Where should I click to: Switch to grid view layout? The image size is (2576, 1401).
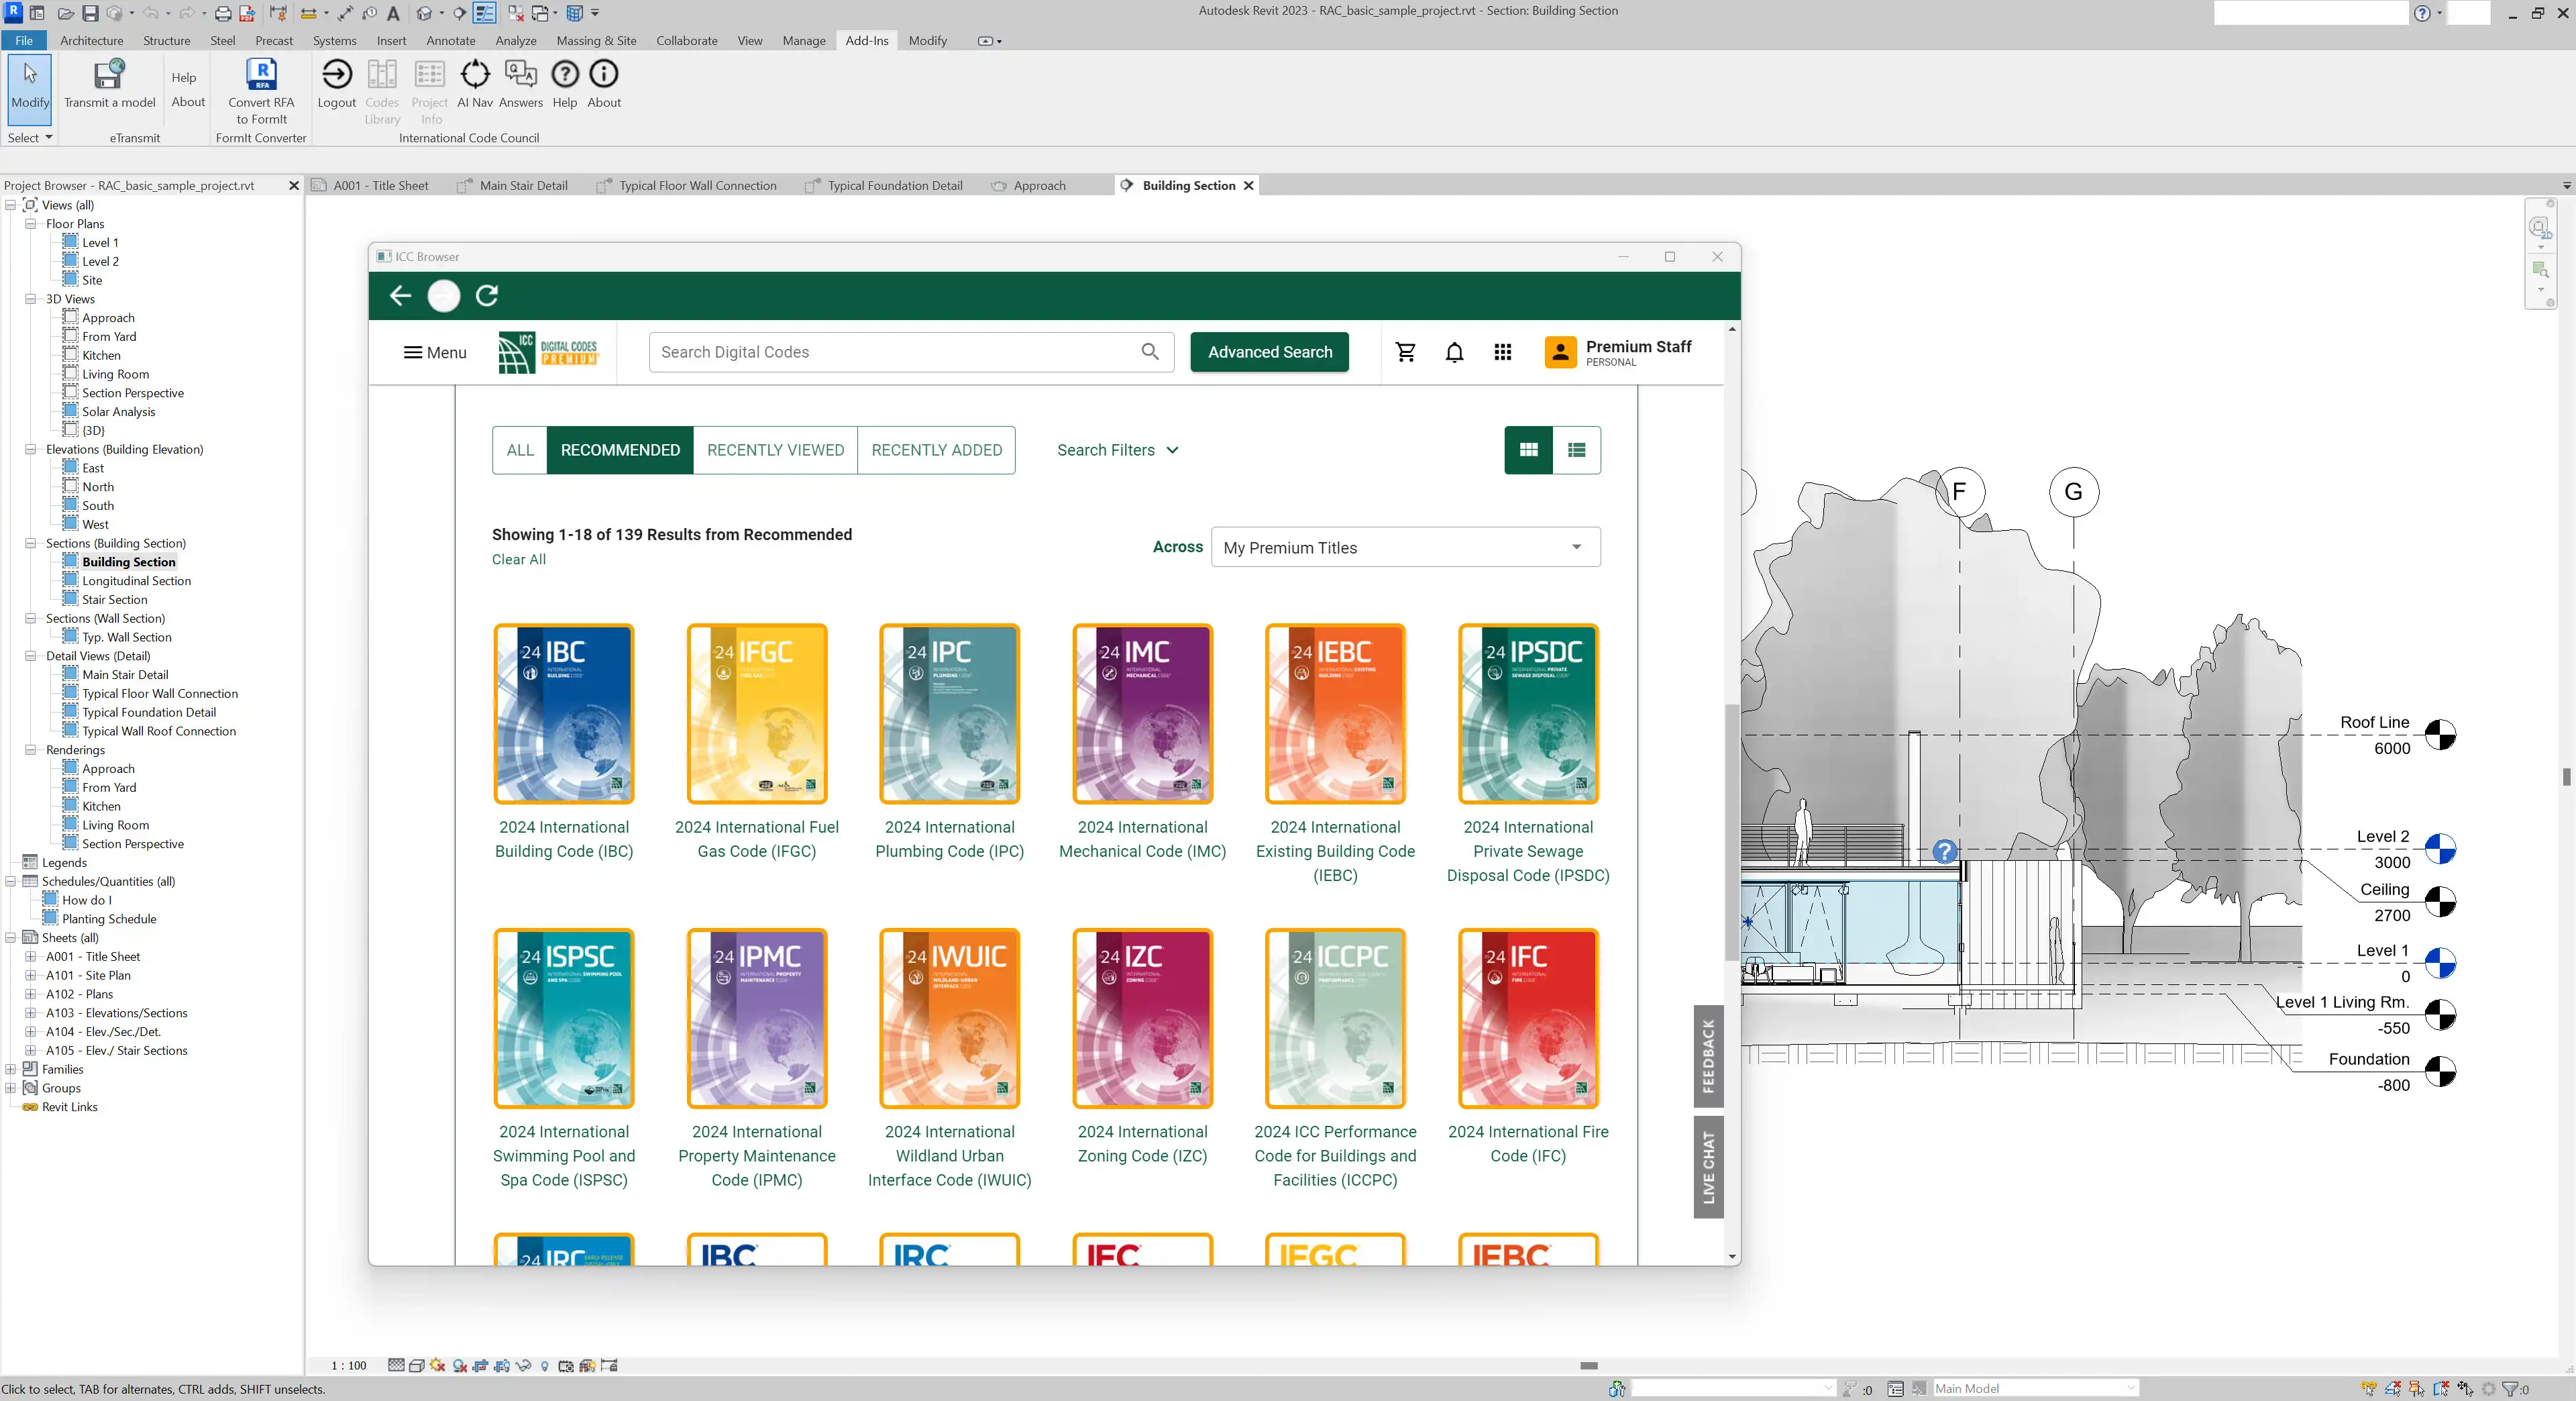(1528, 450)
